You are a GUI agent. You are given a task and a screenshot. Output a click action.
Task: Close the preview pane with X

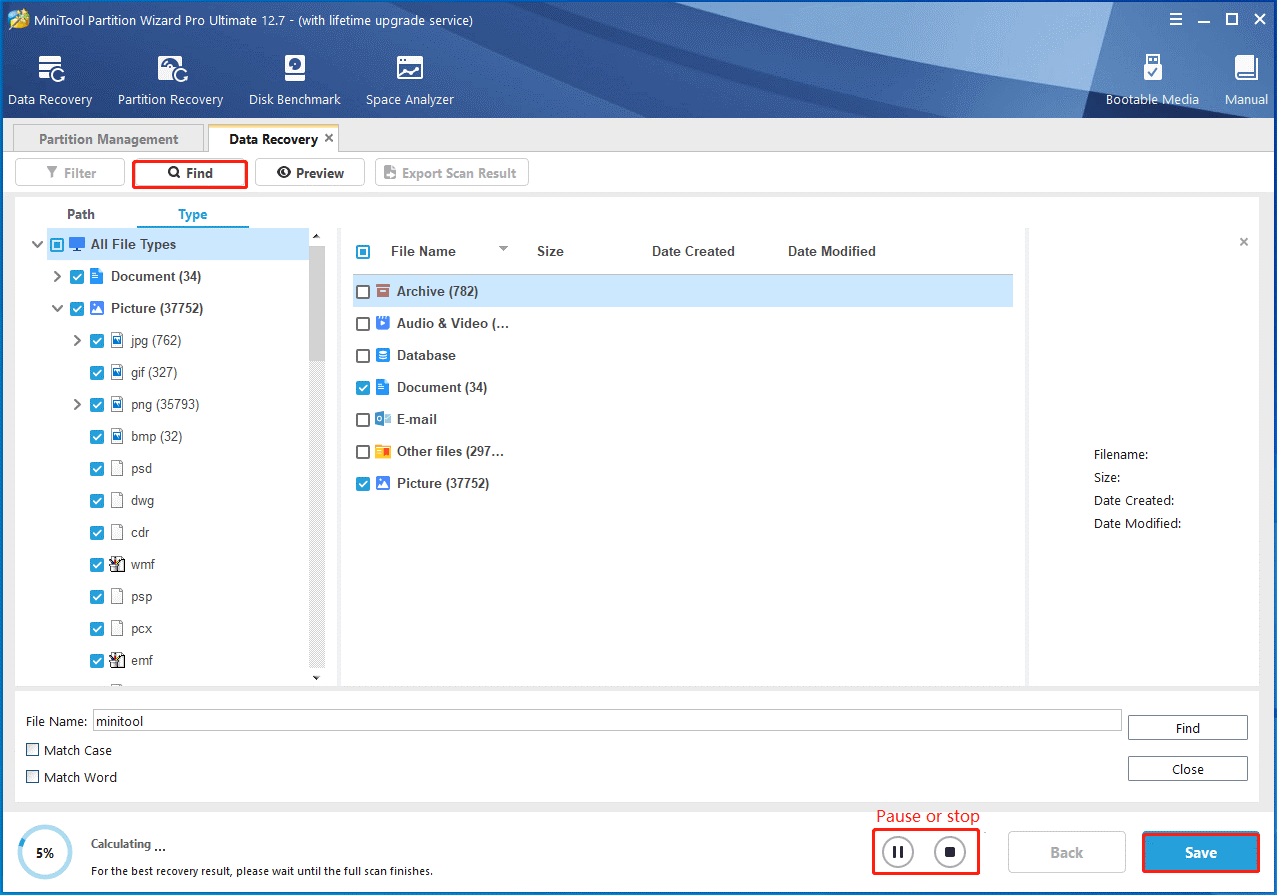1244,242
